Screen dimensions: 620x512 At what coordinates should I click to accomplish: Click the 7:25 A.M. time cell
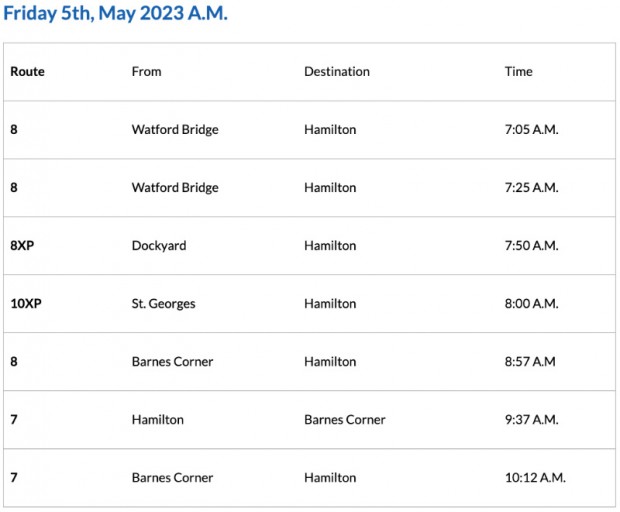531,188
